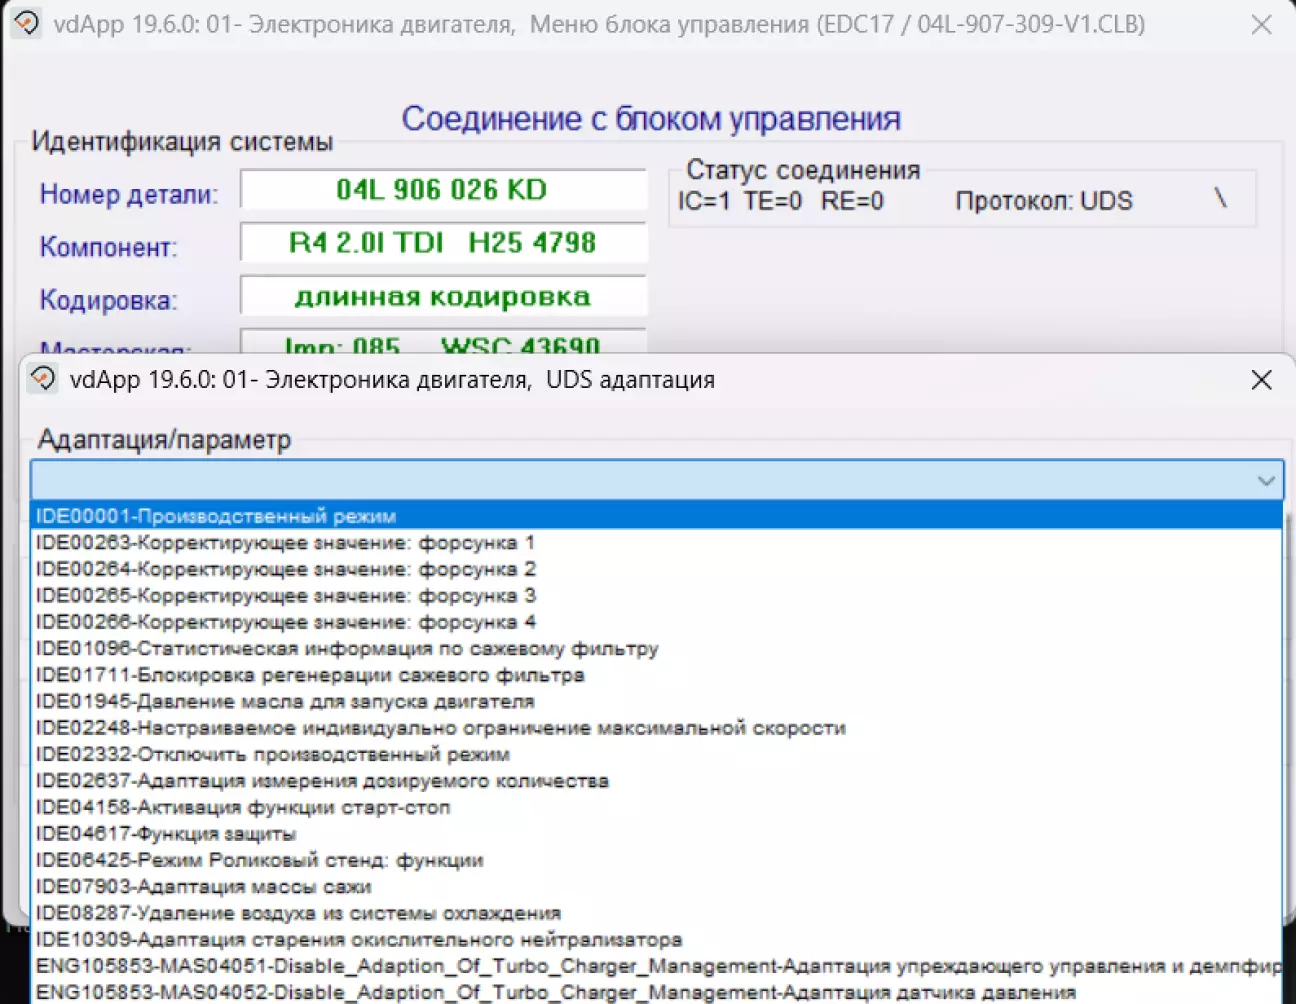Close the UDS адаптация dialog
The image size is (1296, 1004).
tap(1261, 380)
